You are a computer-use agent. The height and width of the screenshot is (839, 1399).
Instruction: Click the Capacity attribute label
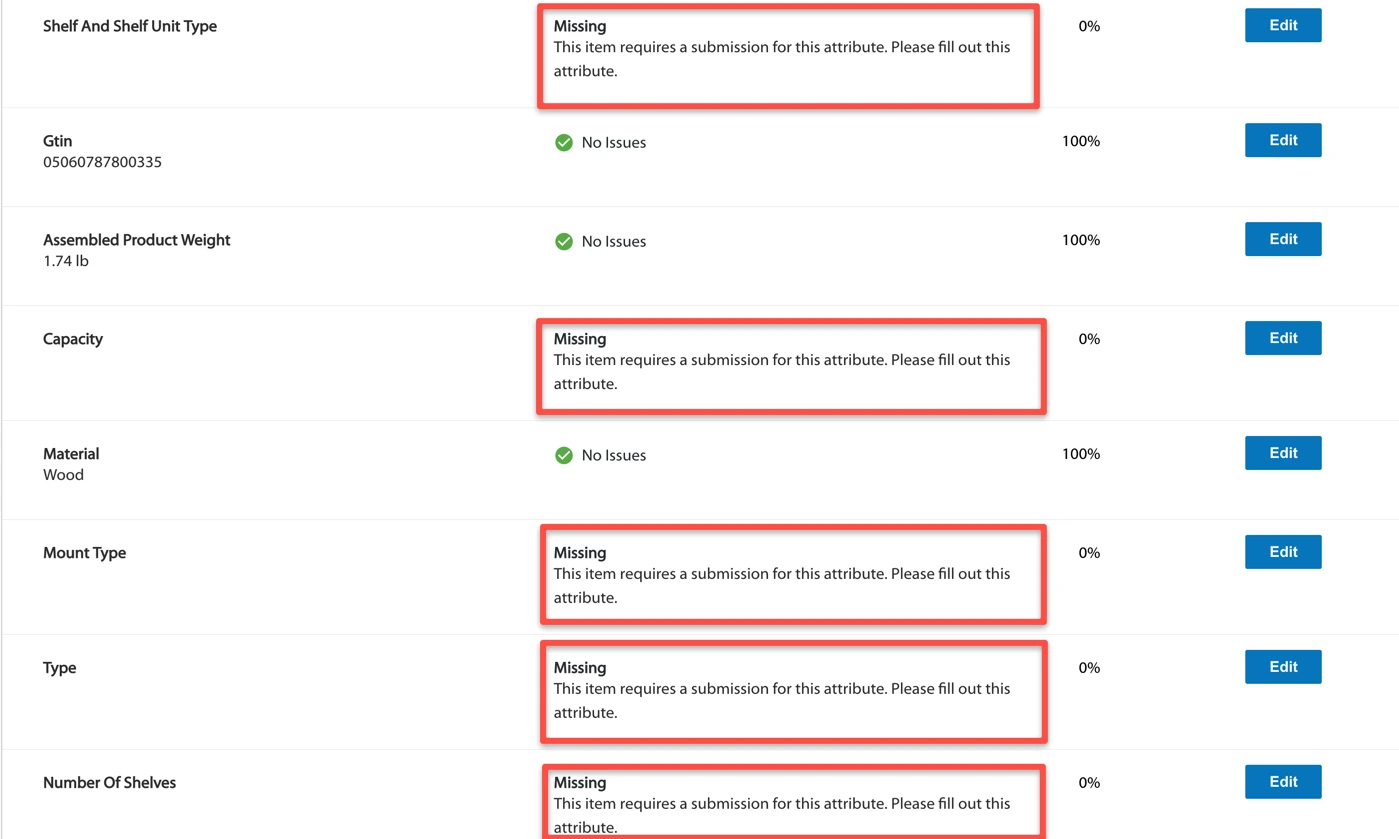click(73, 339)
